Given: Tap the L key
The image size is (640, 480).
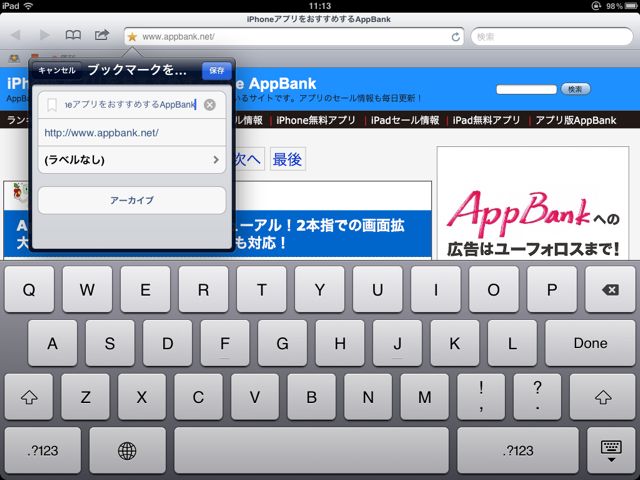Looking at the screenshot, I should point(512,343).
